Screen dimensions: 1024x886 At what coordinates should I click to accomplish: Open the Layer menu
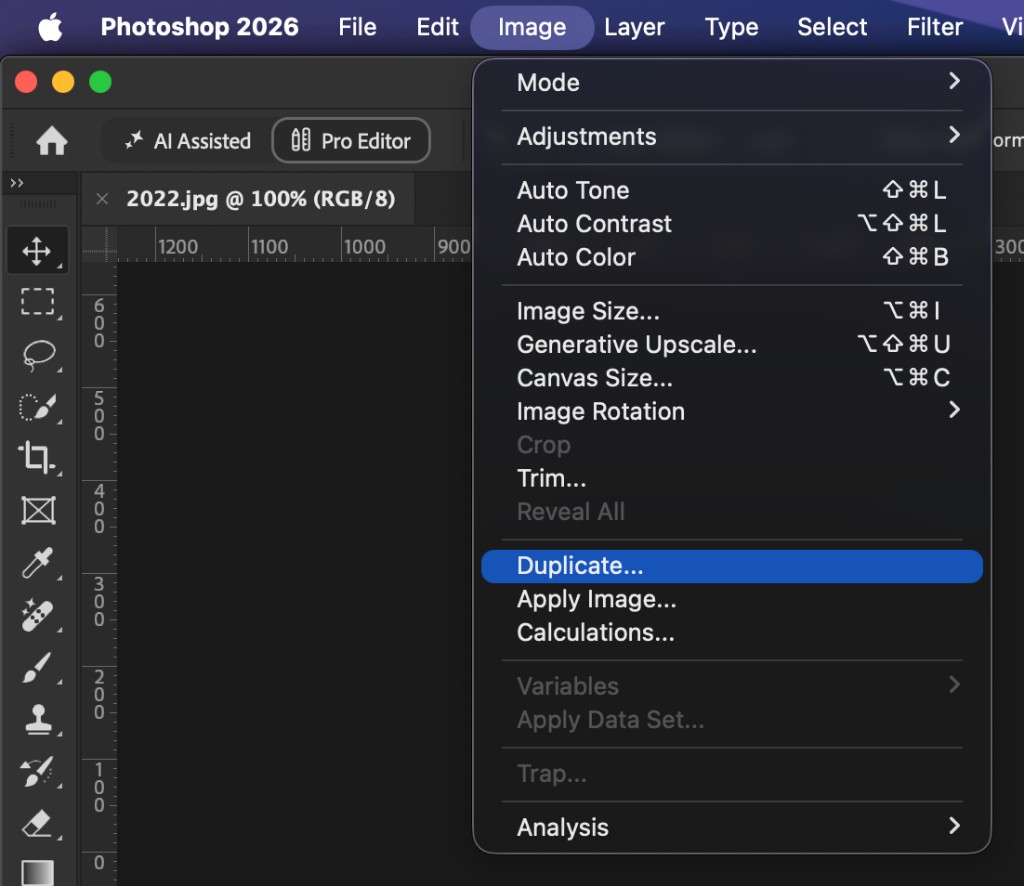tap(633, 27)
